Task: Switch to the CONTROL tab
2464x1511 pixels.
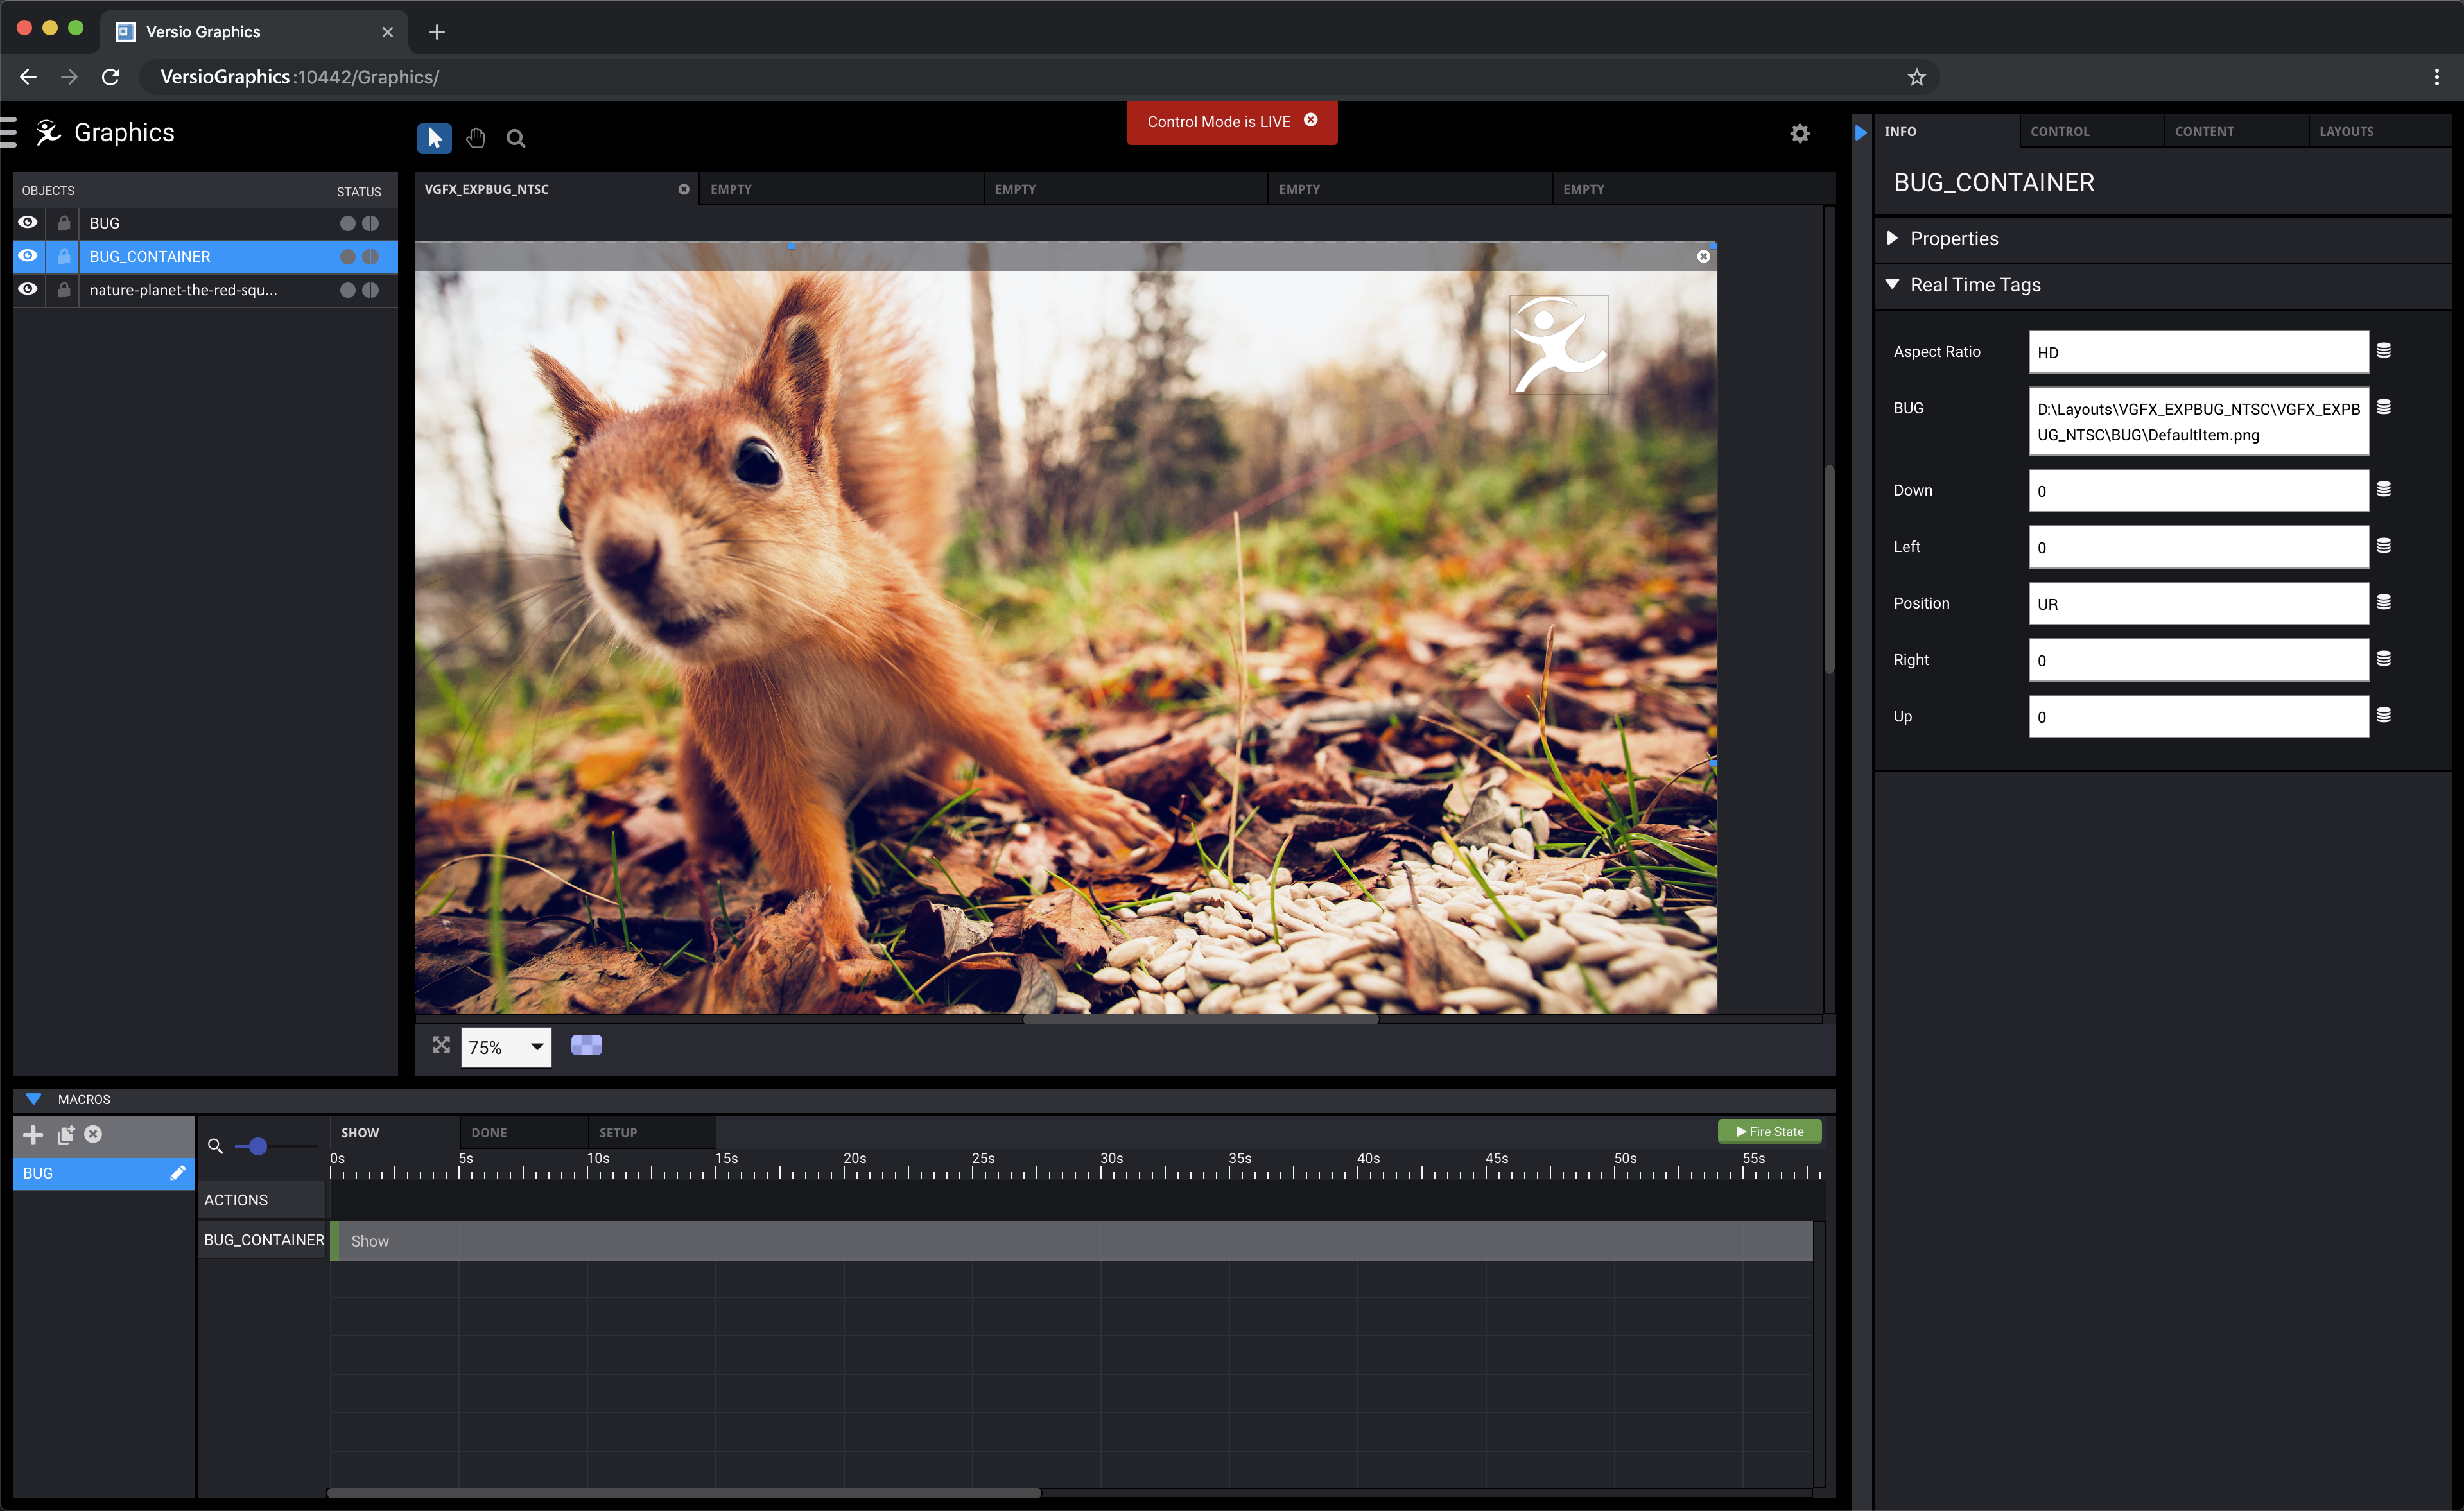Action: [2060, 131]
